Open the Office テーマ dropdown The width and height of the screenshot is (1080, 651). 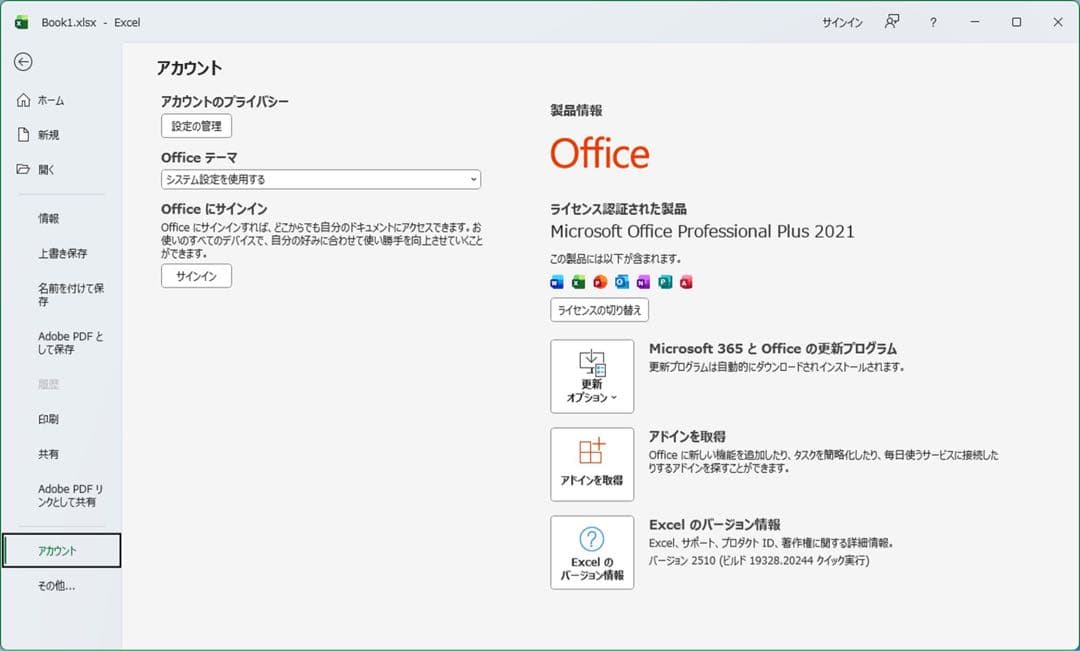point(320,179)
